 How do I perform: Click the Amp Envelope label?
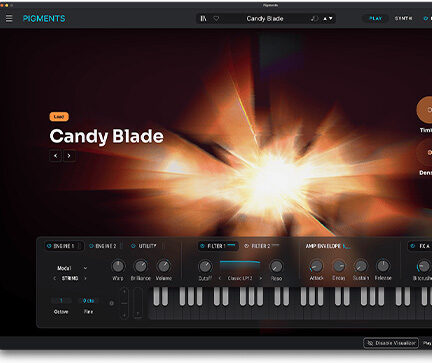(323, 246)
